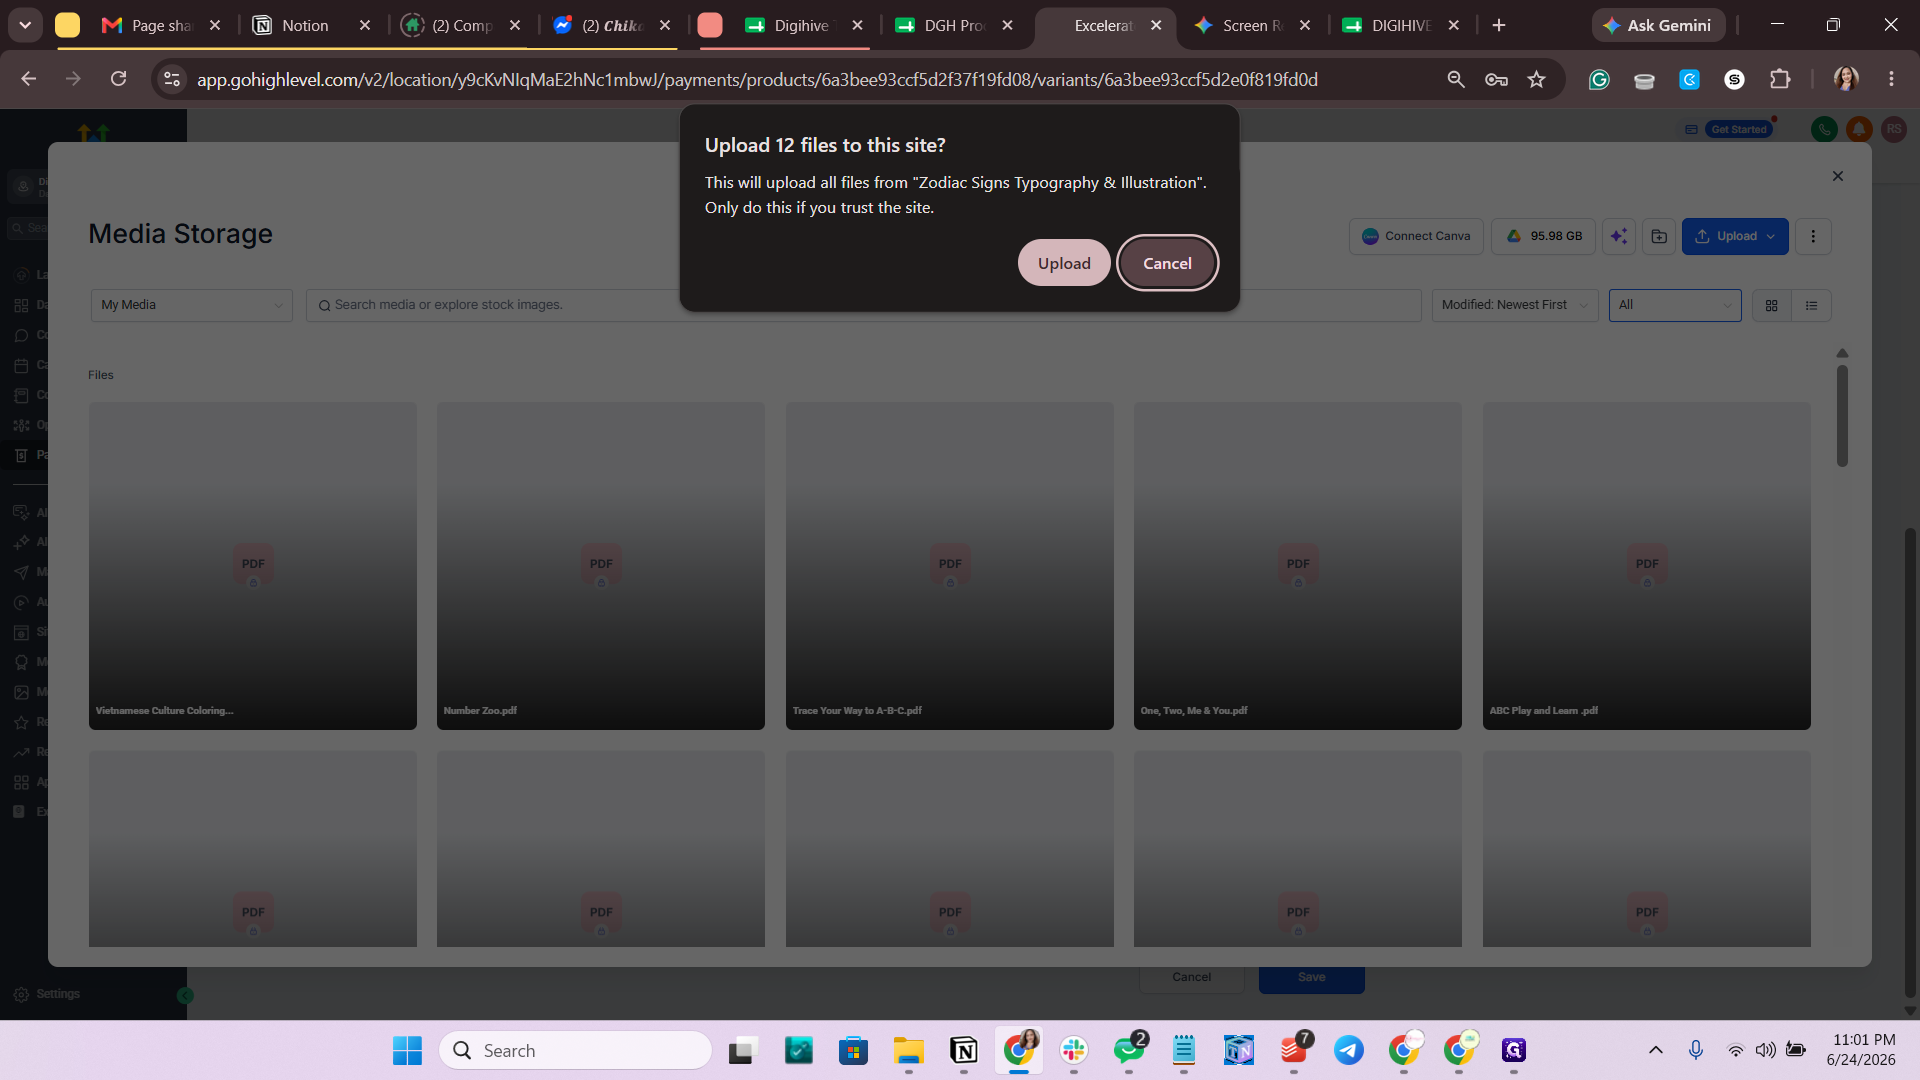Switch to grid view layout
This screenshot has height=1080, width=1920.
(1772, 305)
